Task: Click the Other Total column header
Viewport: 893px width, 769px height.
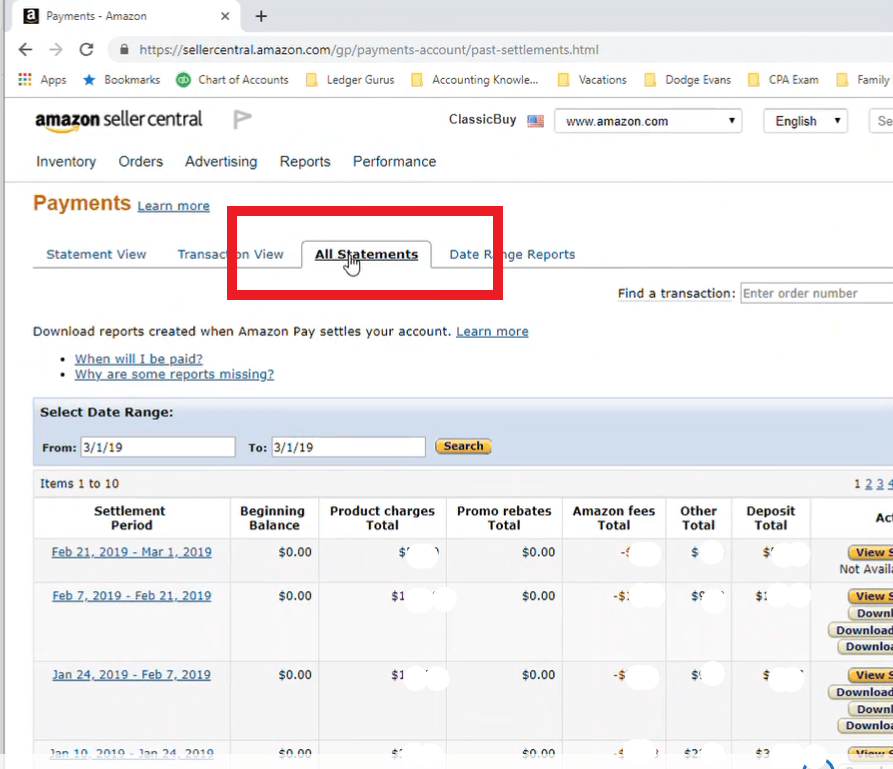Action: [698, 518]
